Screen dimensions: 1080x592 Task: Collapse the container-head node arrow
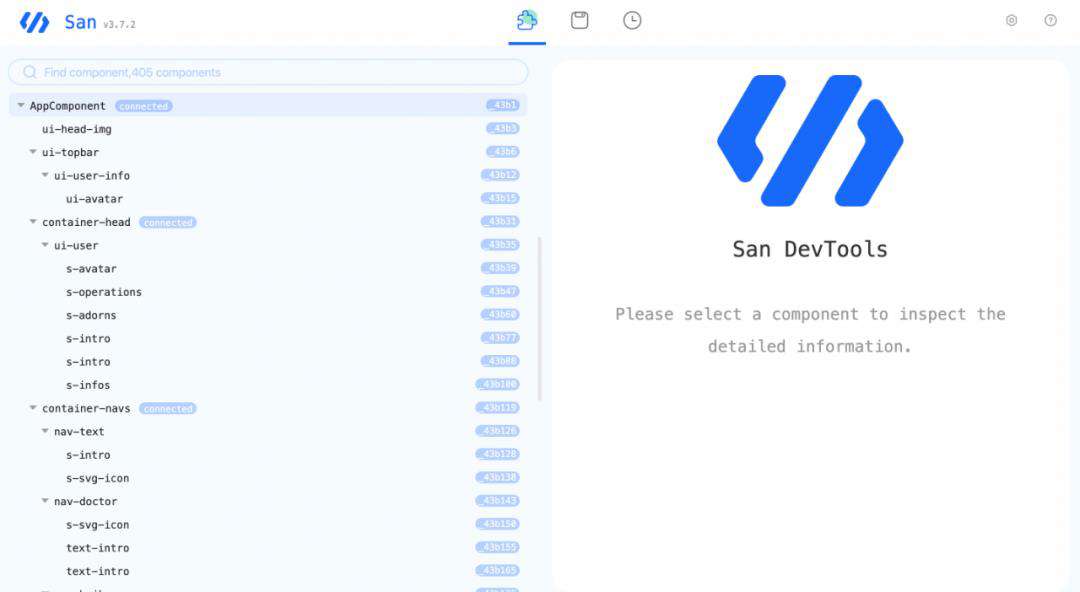(33, 222)
